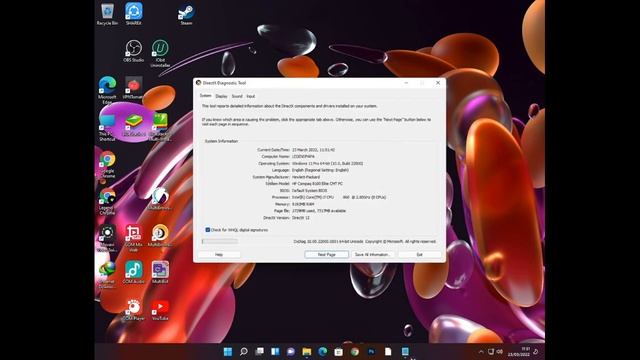The width and height of the screenshot is (640, 360).
Task: Open the This PC Shortcut desktop icon
Action: coord(107,127)
